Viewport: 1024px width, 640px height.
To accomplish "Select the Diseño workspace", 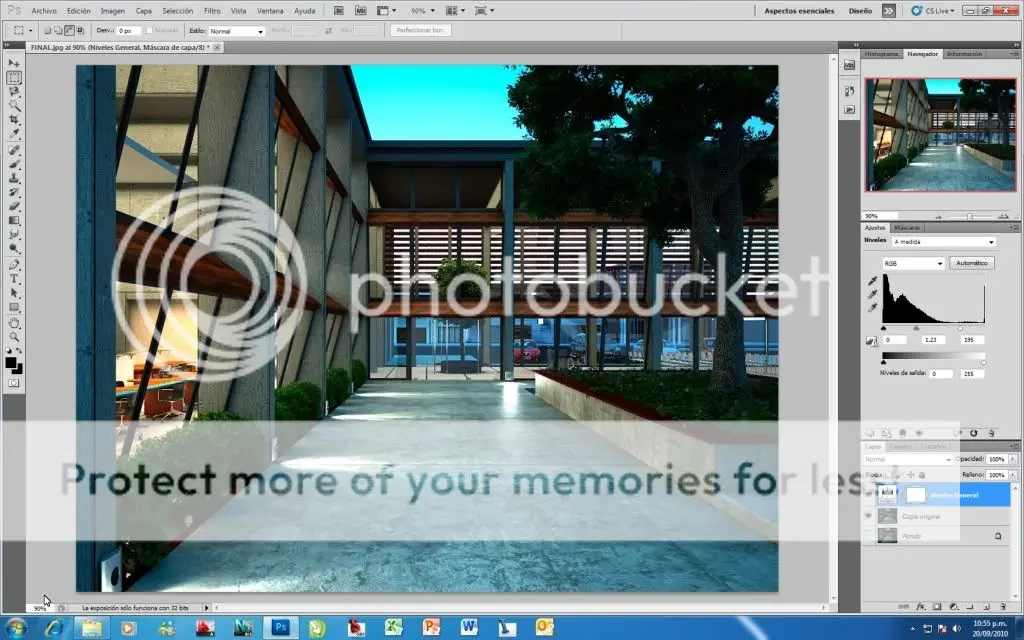I will tap(860, 10).
